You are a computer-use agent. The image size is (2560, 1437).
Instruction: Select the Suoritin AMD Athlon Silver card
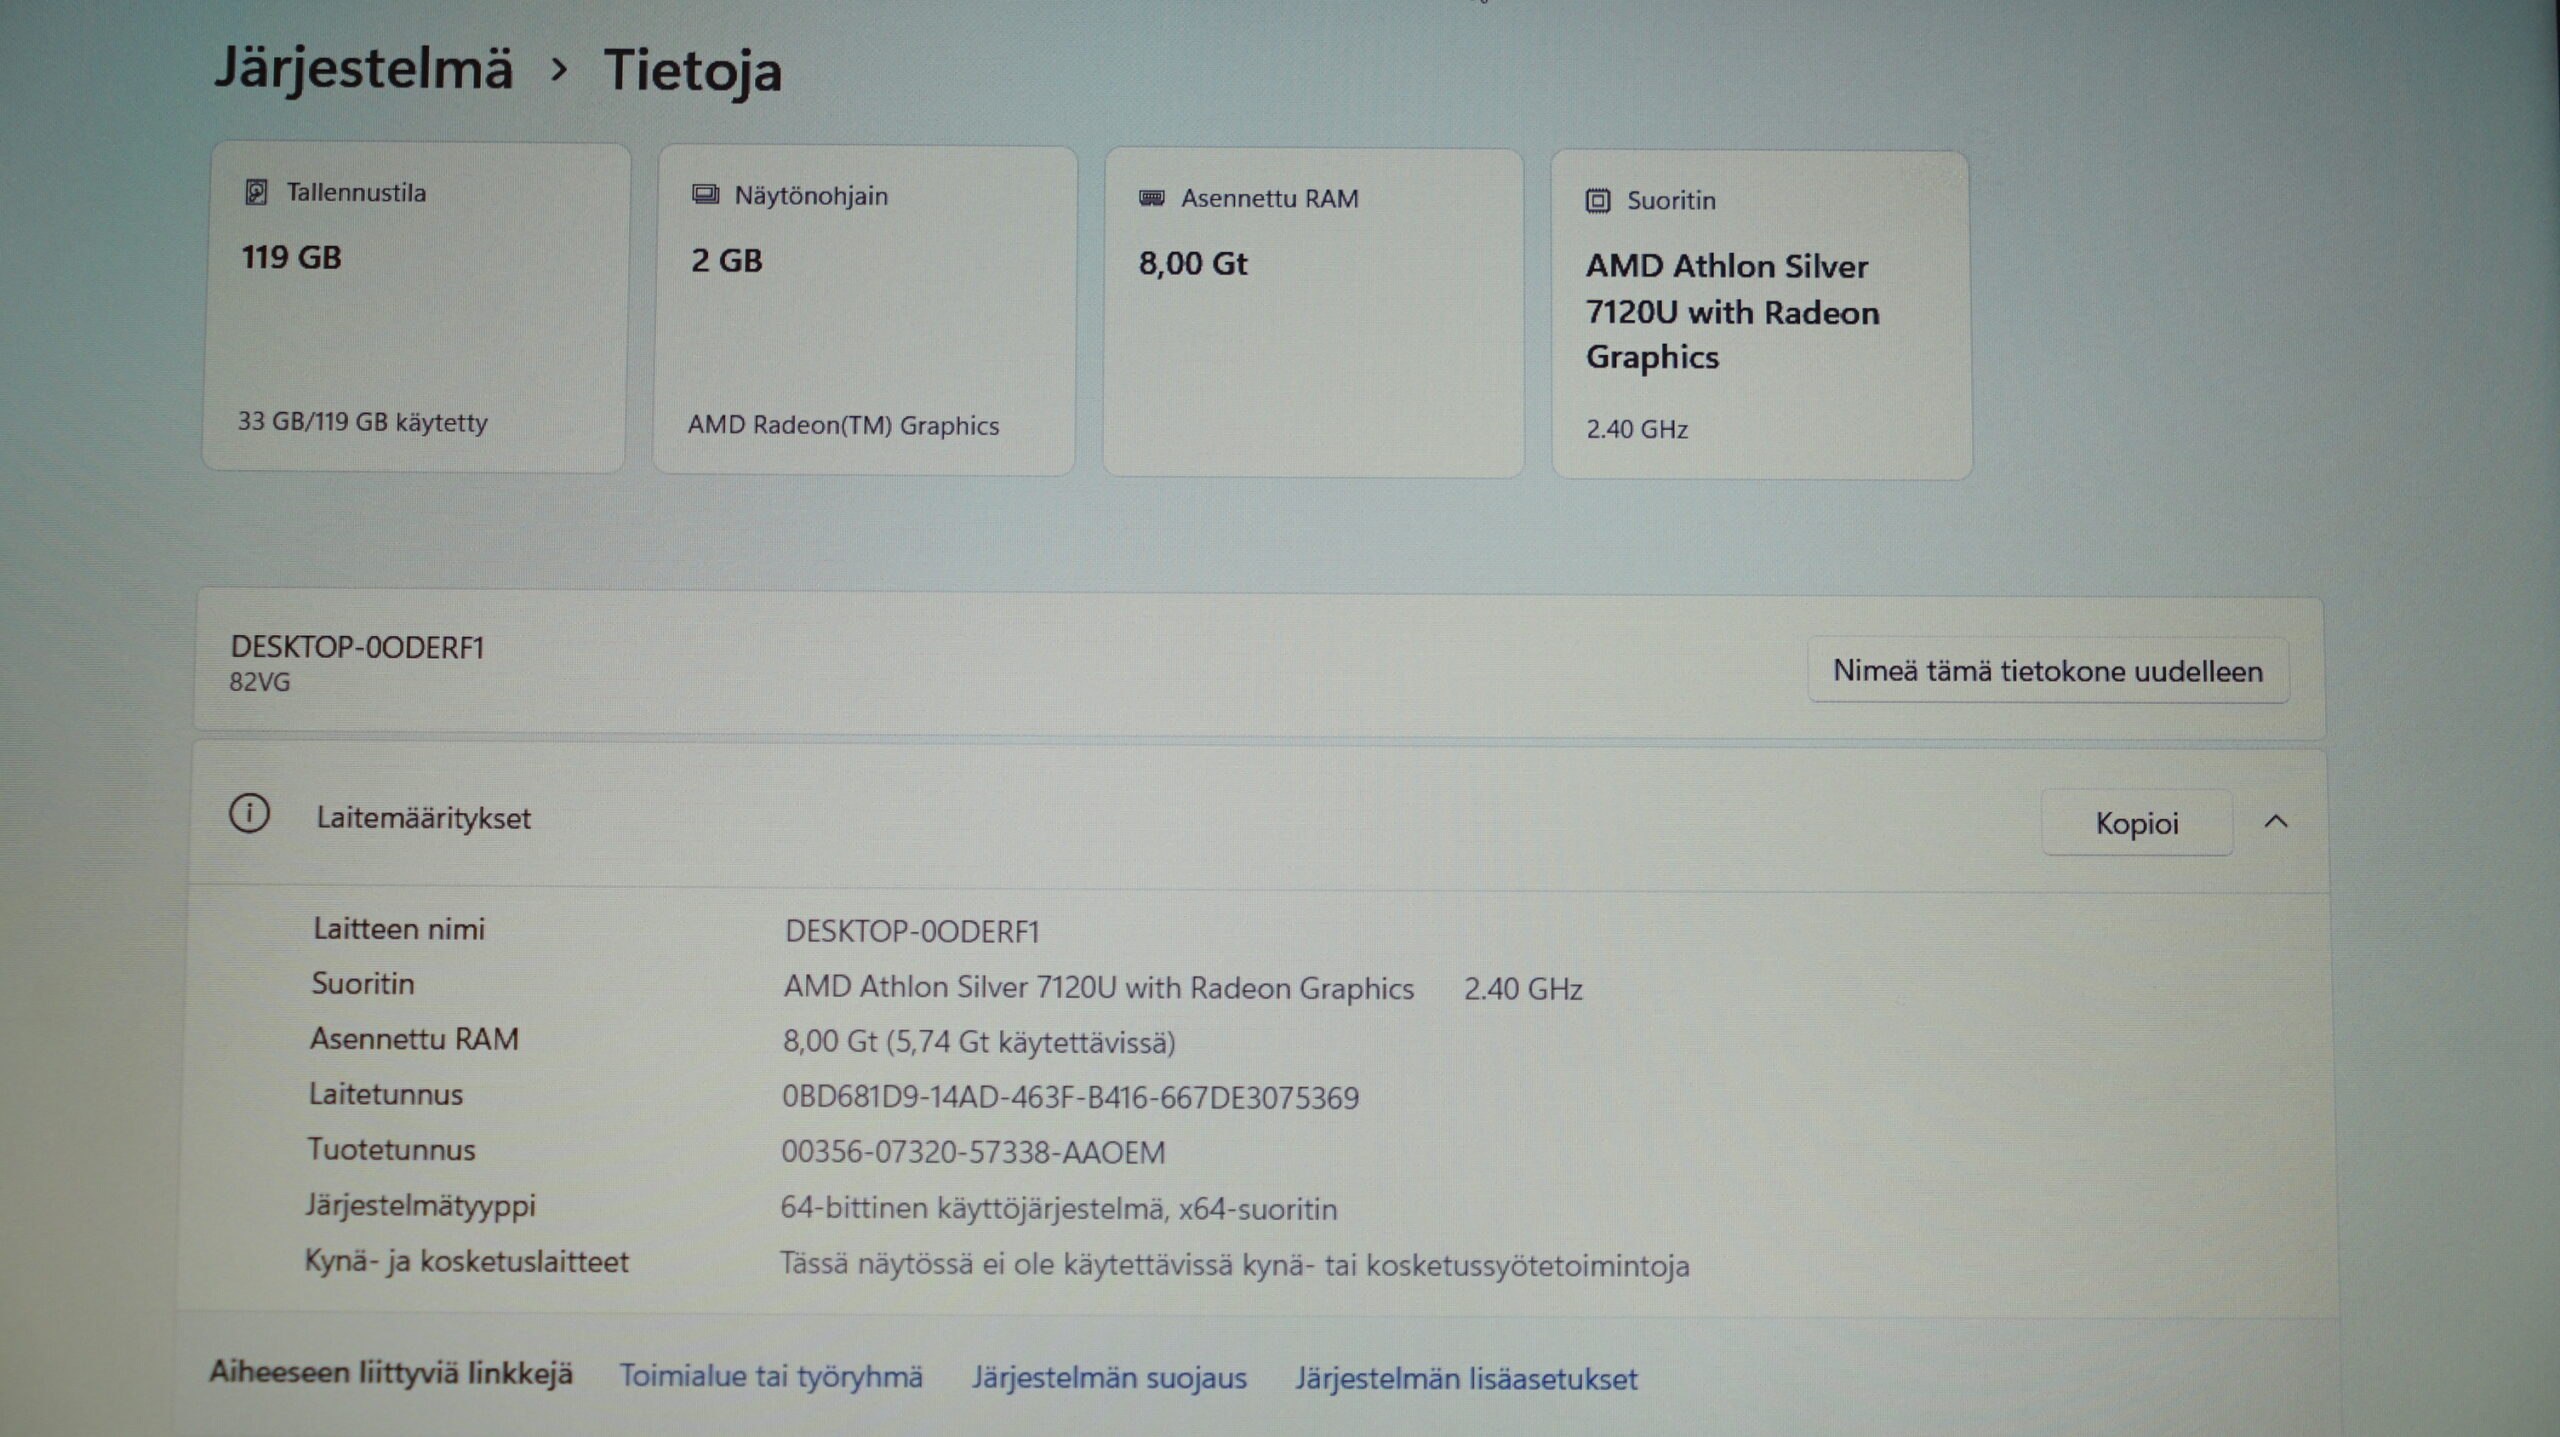coord(1761,316)
